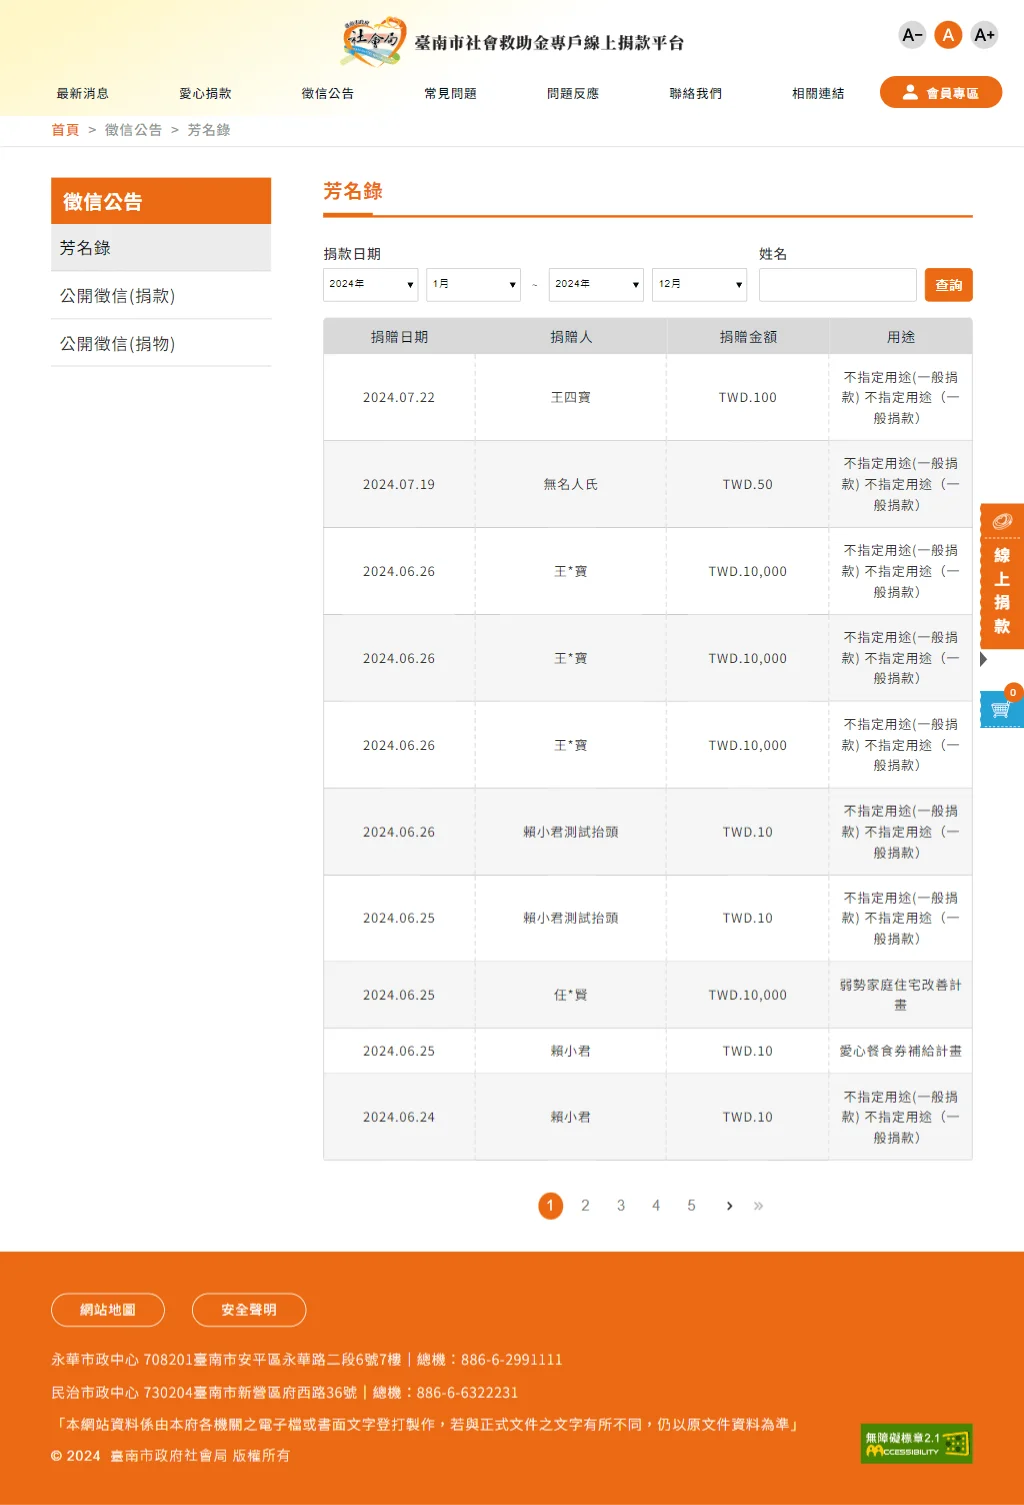Open 常見問題 navigation menu
This screenshot has height=1505, width=1024.
click(450, 93)
